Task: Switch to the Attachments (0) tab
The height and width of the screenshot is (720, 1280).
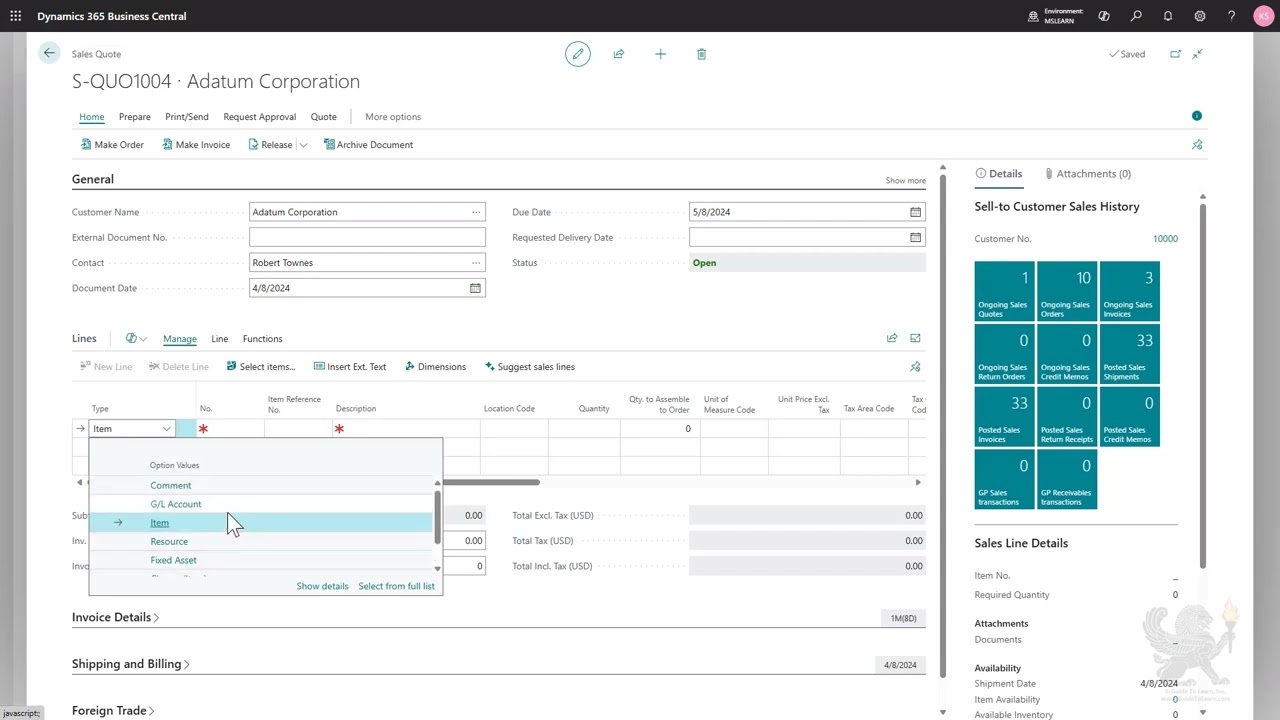Action: (x=1087, y=174)
